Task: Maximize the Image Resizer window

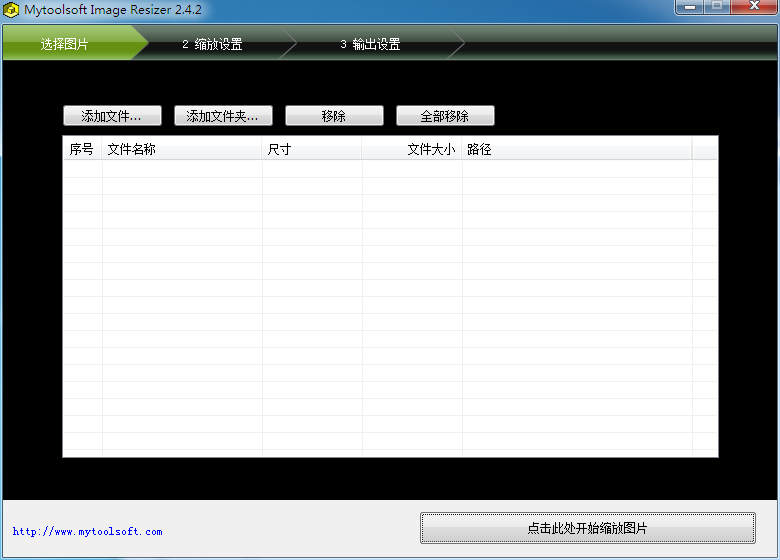Action: click(717, 6)
